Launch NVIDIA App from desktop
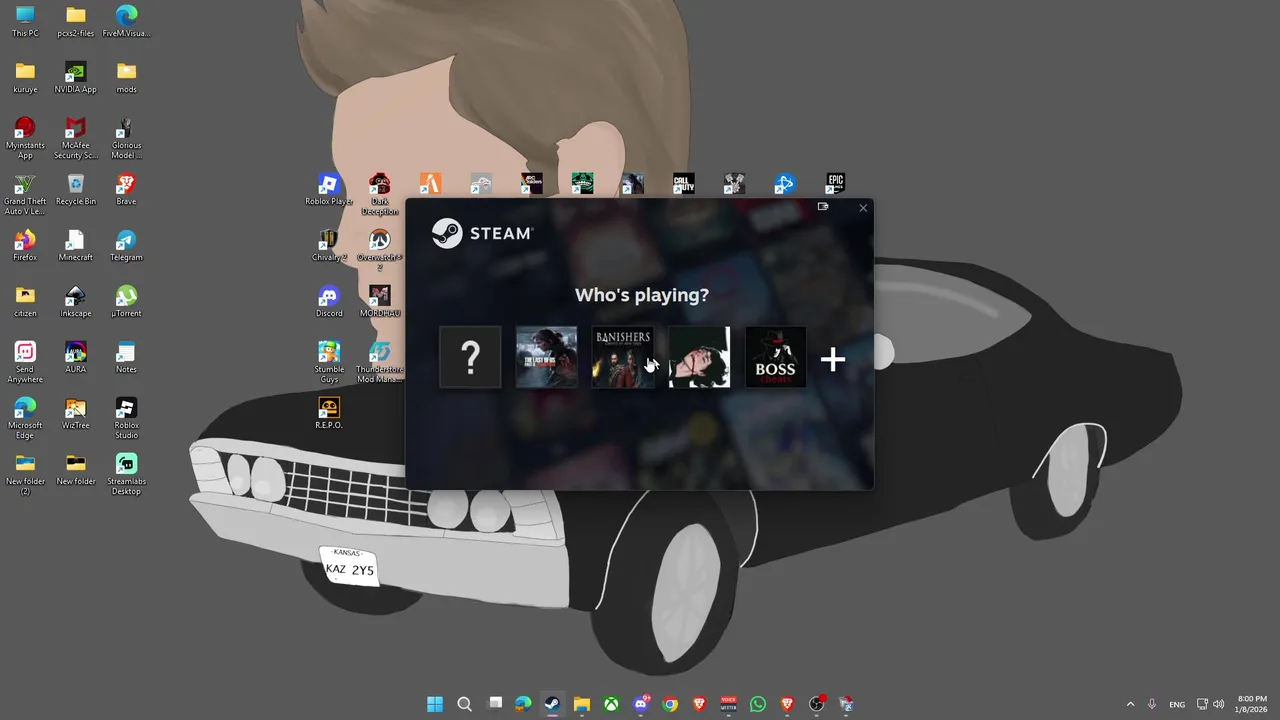This screenshot has height=720, width=1280. point(76,77)
